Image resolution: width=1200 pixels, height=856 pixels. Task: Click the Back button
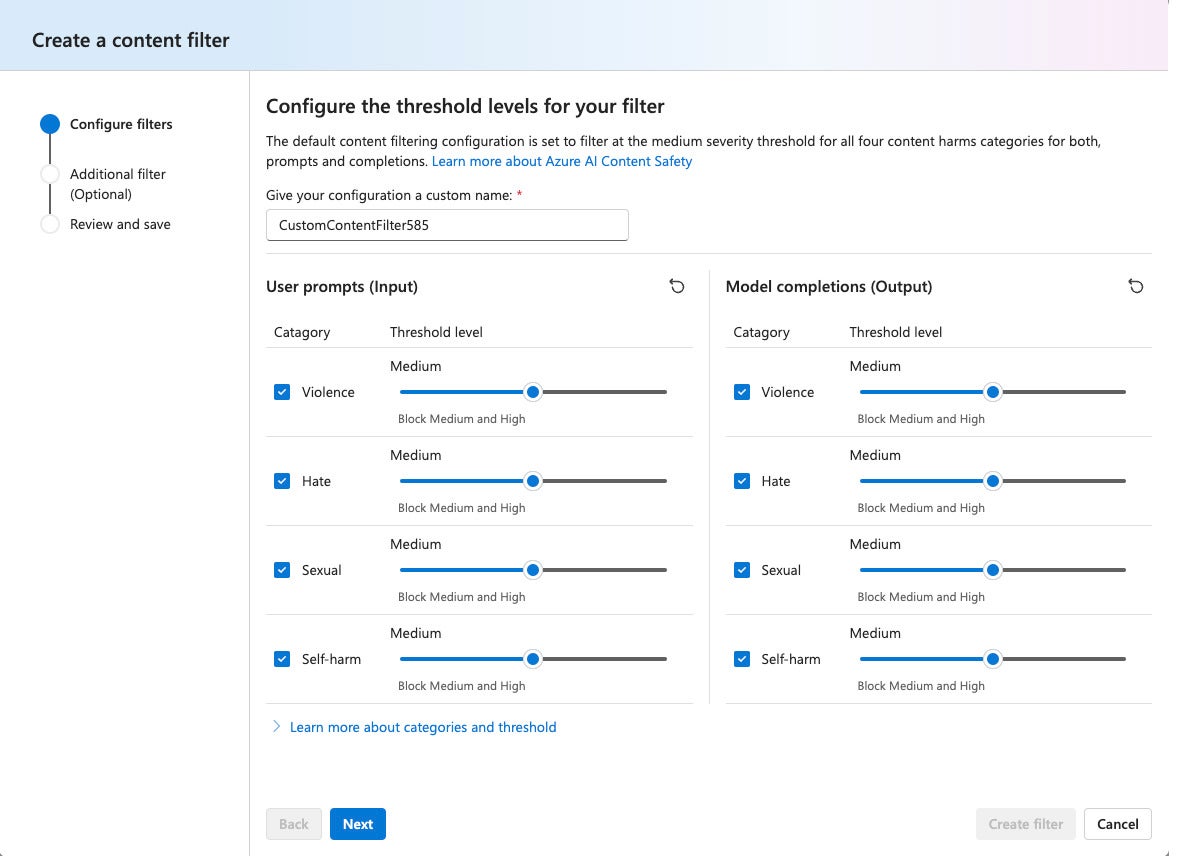294,824
